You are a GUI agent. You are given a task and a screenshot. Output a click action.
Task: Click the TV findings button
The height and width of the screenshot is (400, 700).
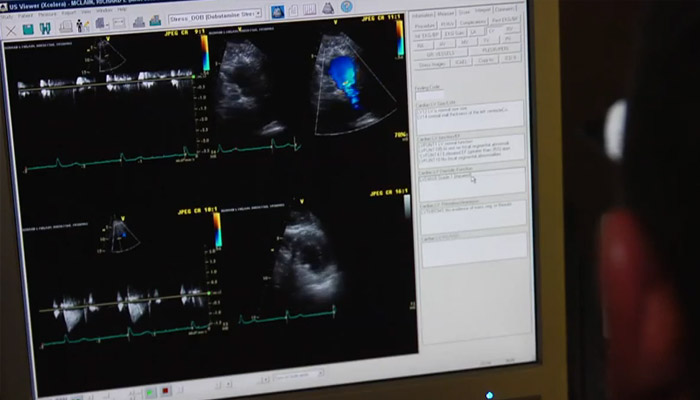[x=487, y=41]
